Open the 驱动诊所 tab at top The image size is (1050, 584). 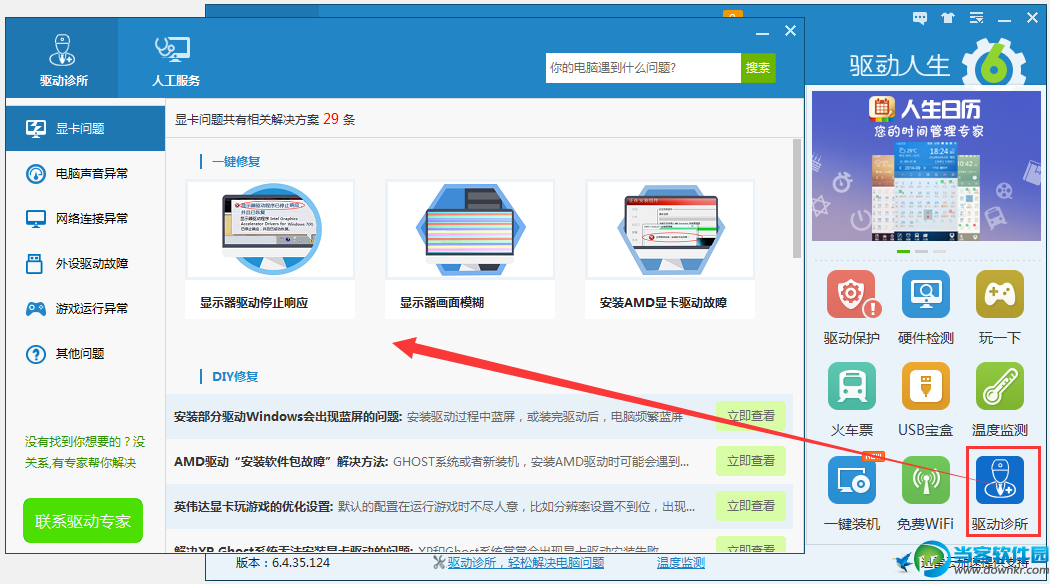[62, 59]
